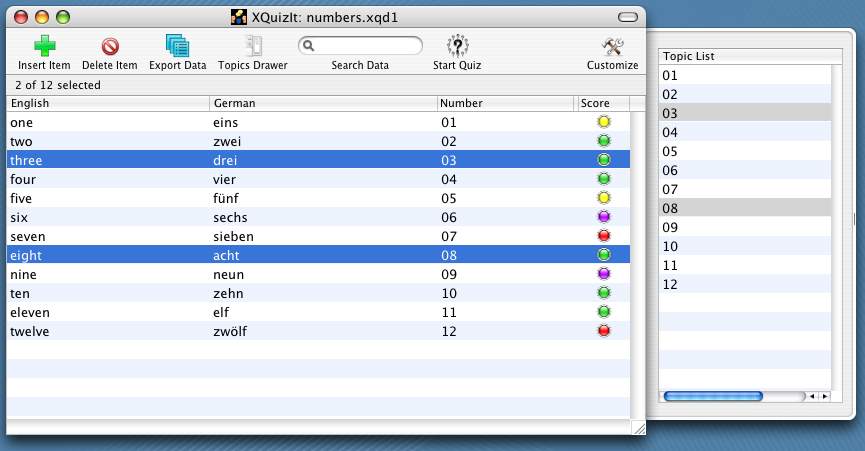Click the toolbar toggle pill in the title bar

point(628,17)
